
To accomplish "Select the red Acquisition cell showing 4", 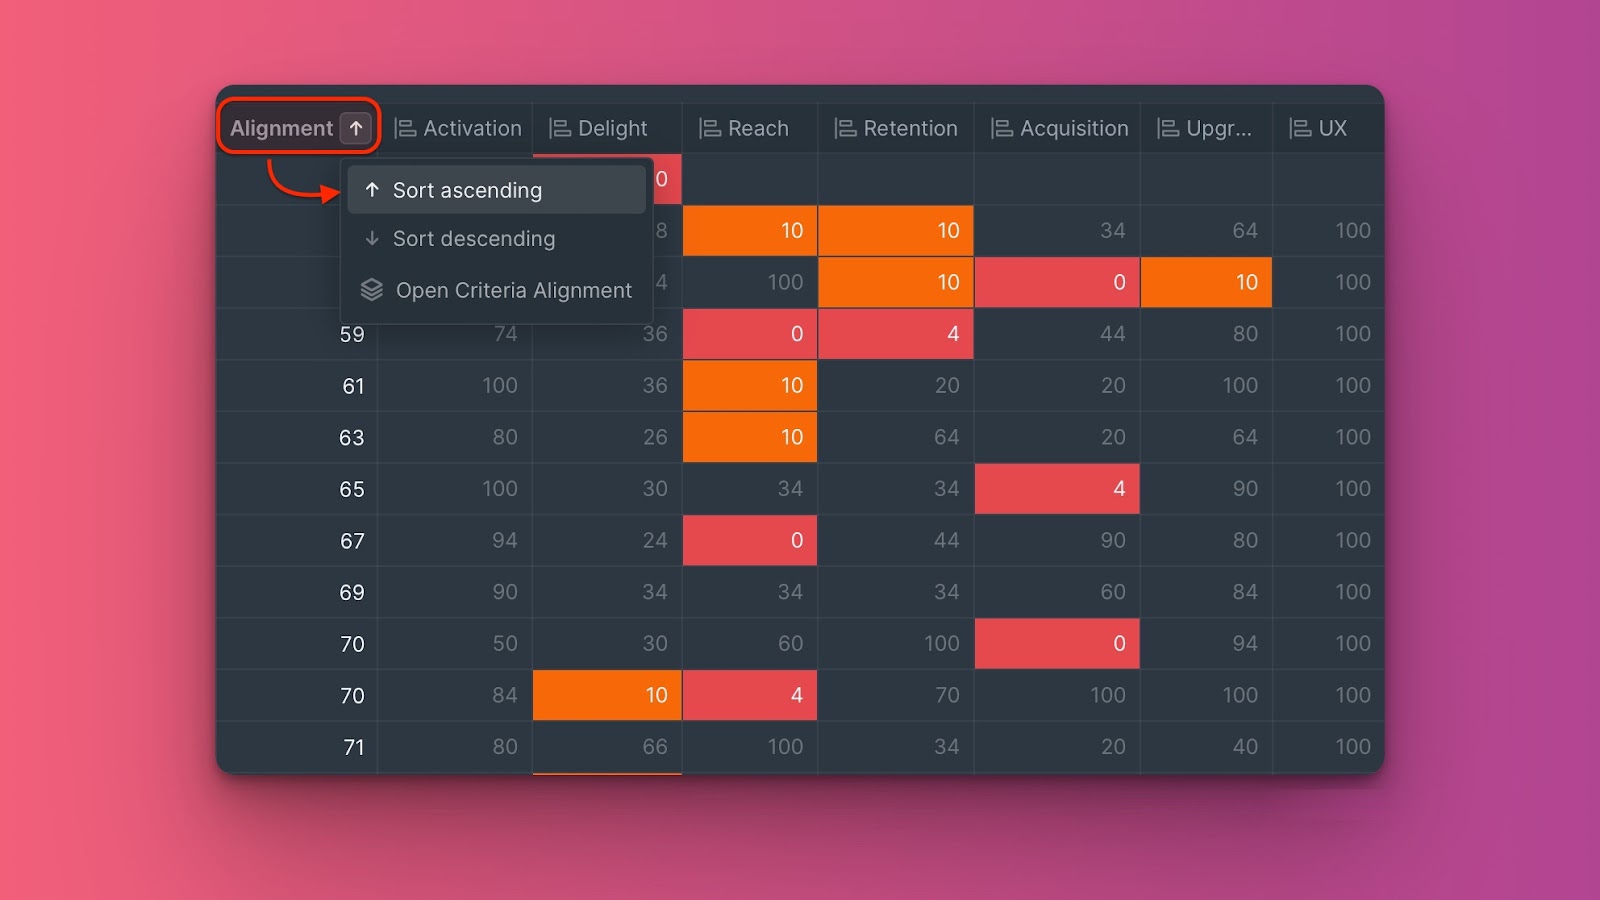I will coord(1057,489).
